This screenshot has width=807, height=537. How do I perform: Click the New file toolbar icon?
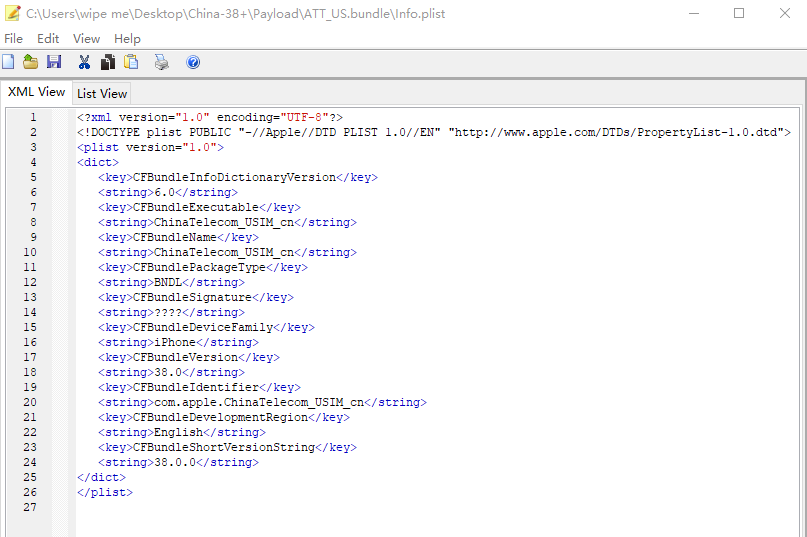click(8, 62)
